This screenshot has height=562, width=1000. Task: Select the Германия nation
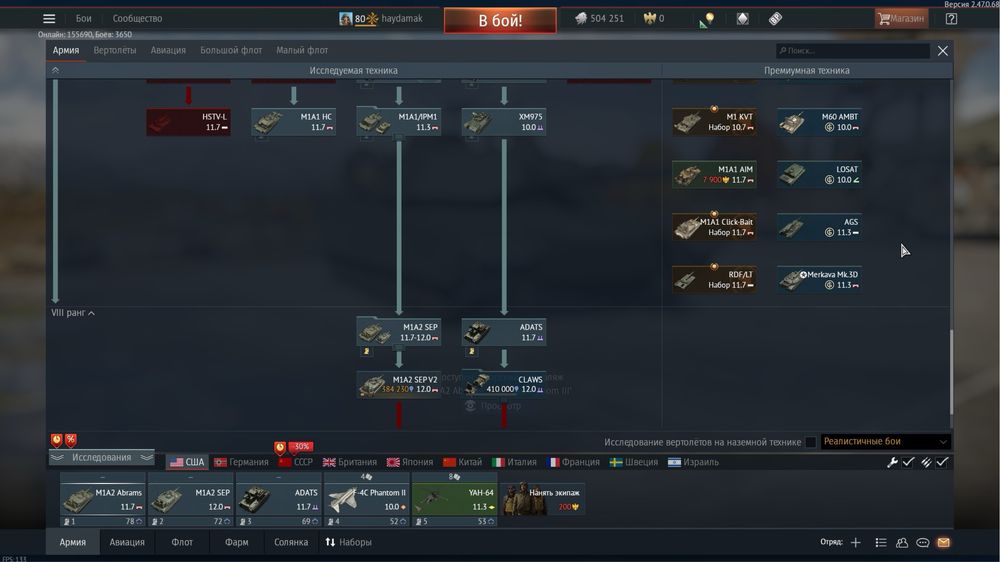[241, 462]
